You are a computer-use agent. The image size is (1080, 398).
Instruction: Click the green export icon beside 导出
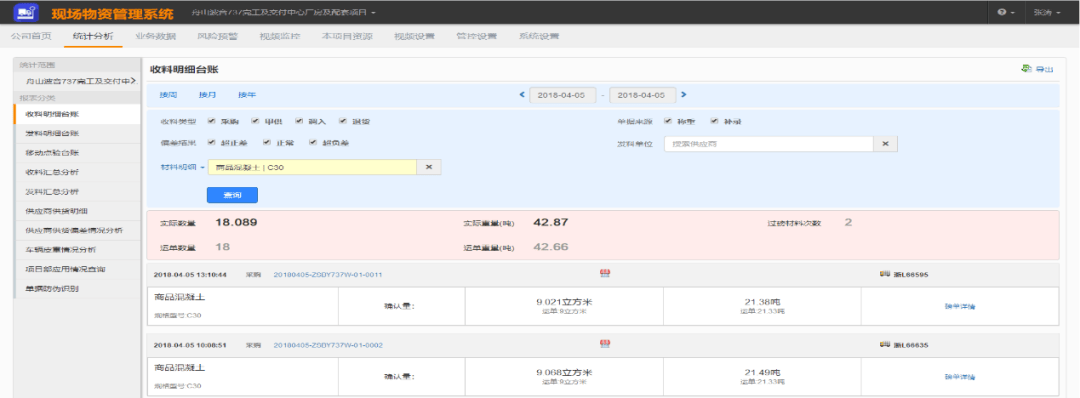(x=1026, y=68)
